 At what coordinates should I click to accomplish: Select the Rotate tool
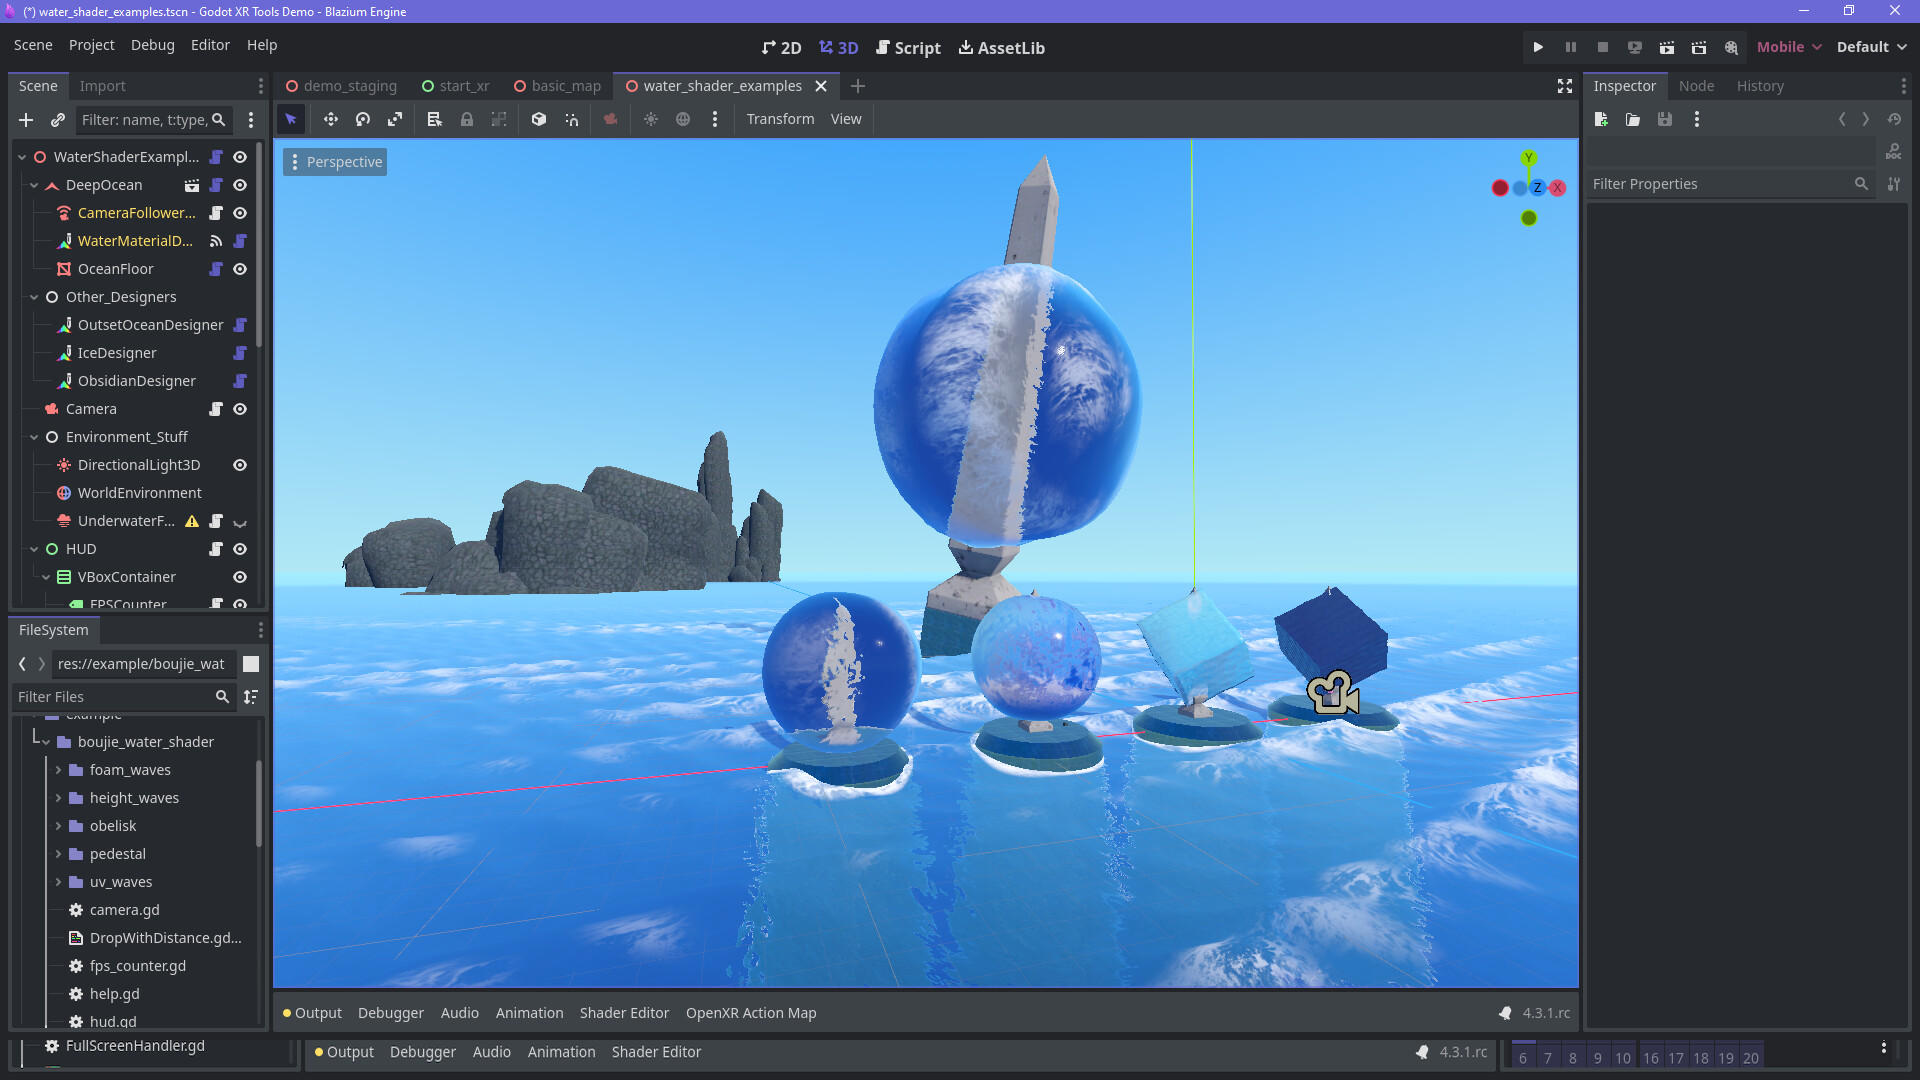click(363, 119)
